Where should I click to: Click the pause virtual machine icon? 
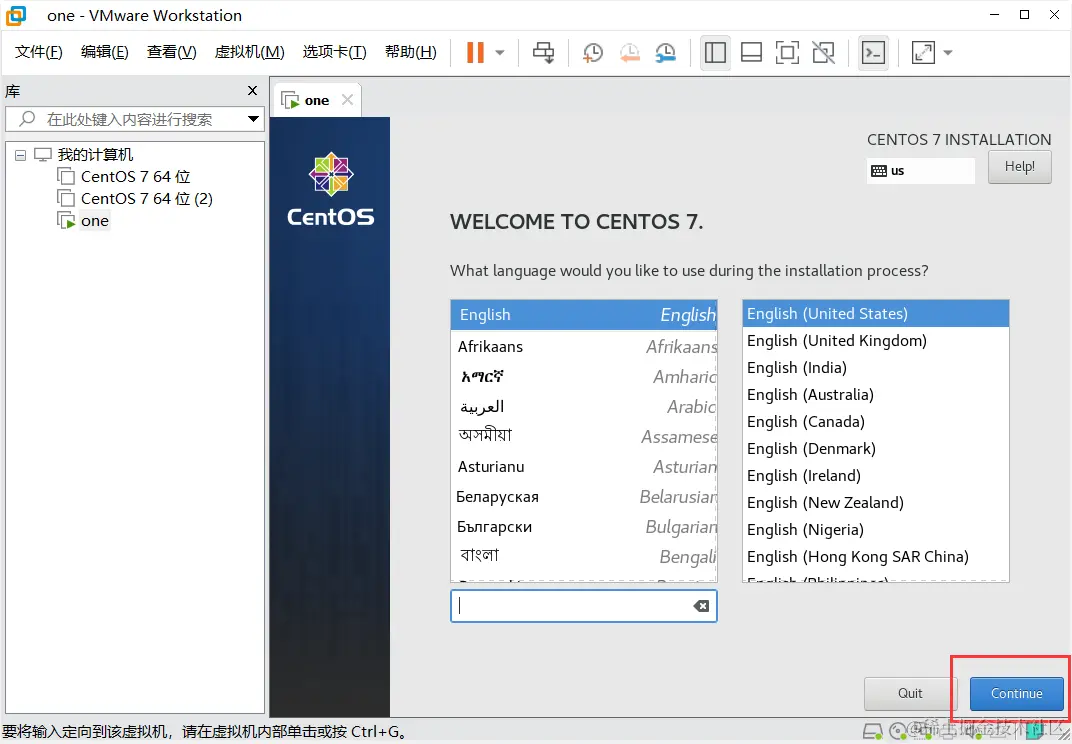475,53
